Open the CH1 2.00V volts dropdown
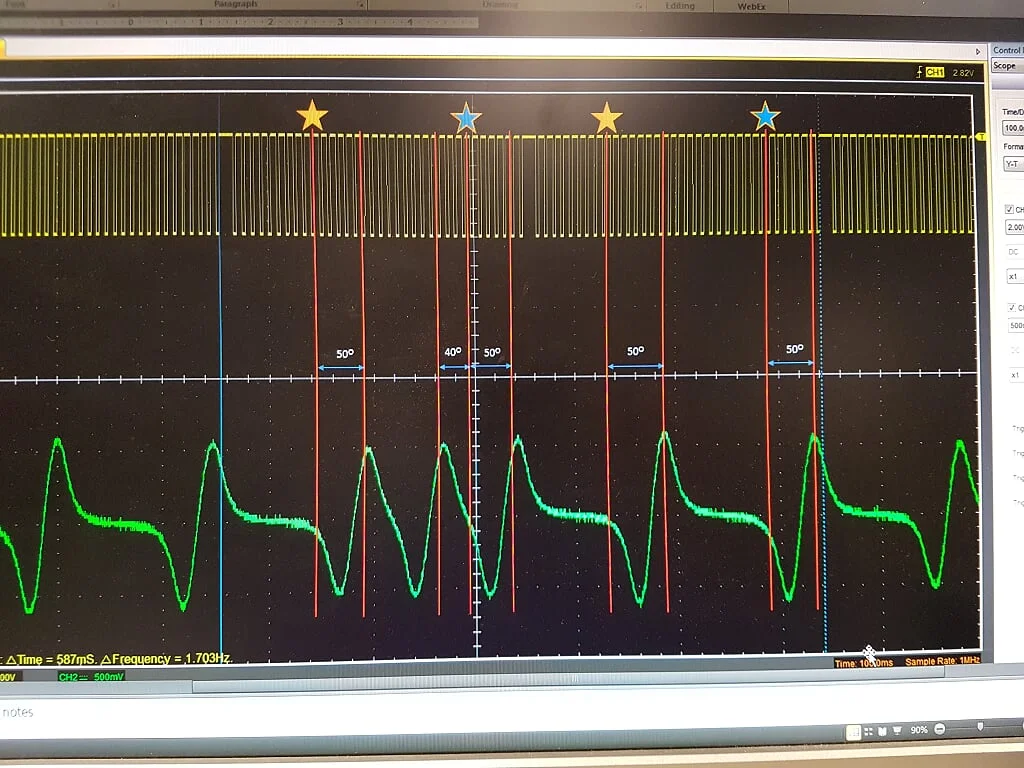The width and height of the screenshot is (1024, 768). [1015, 227]
